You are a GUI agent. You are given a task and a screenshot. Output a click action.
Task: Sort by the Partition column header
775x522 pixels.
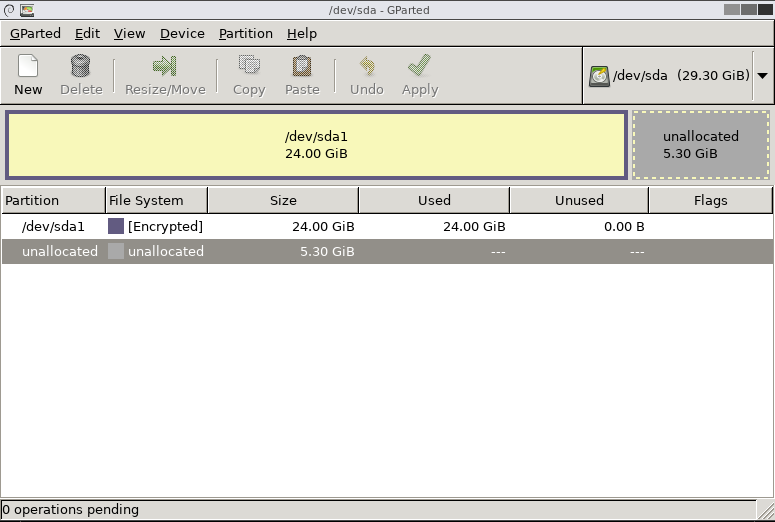[53, 200]
